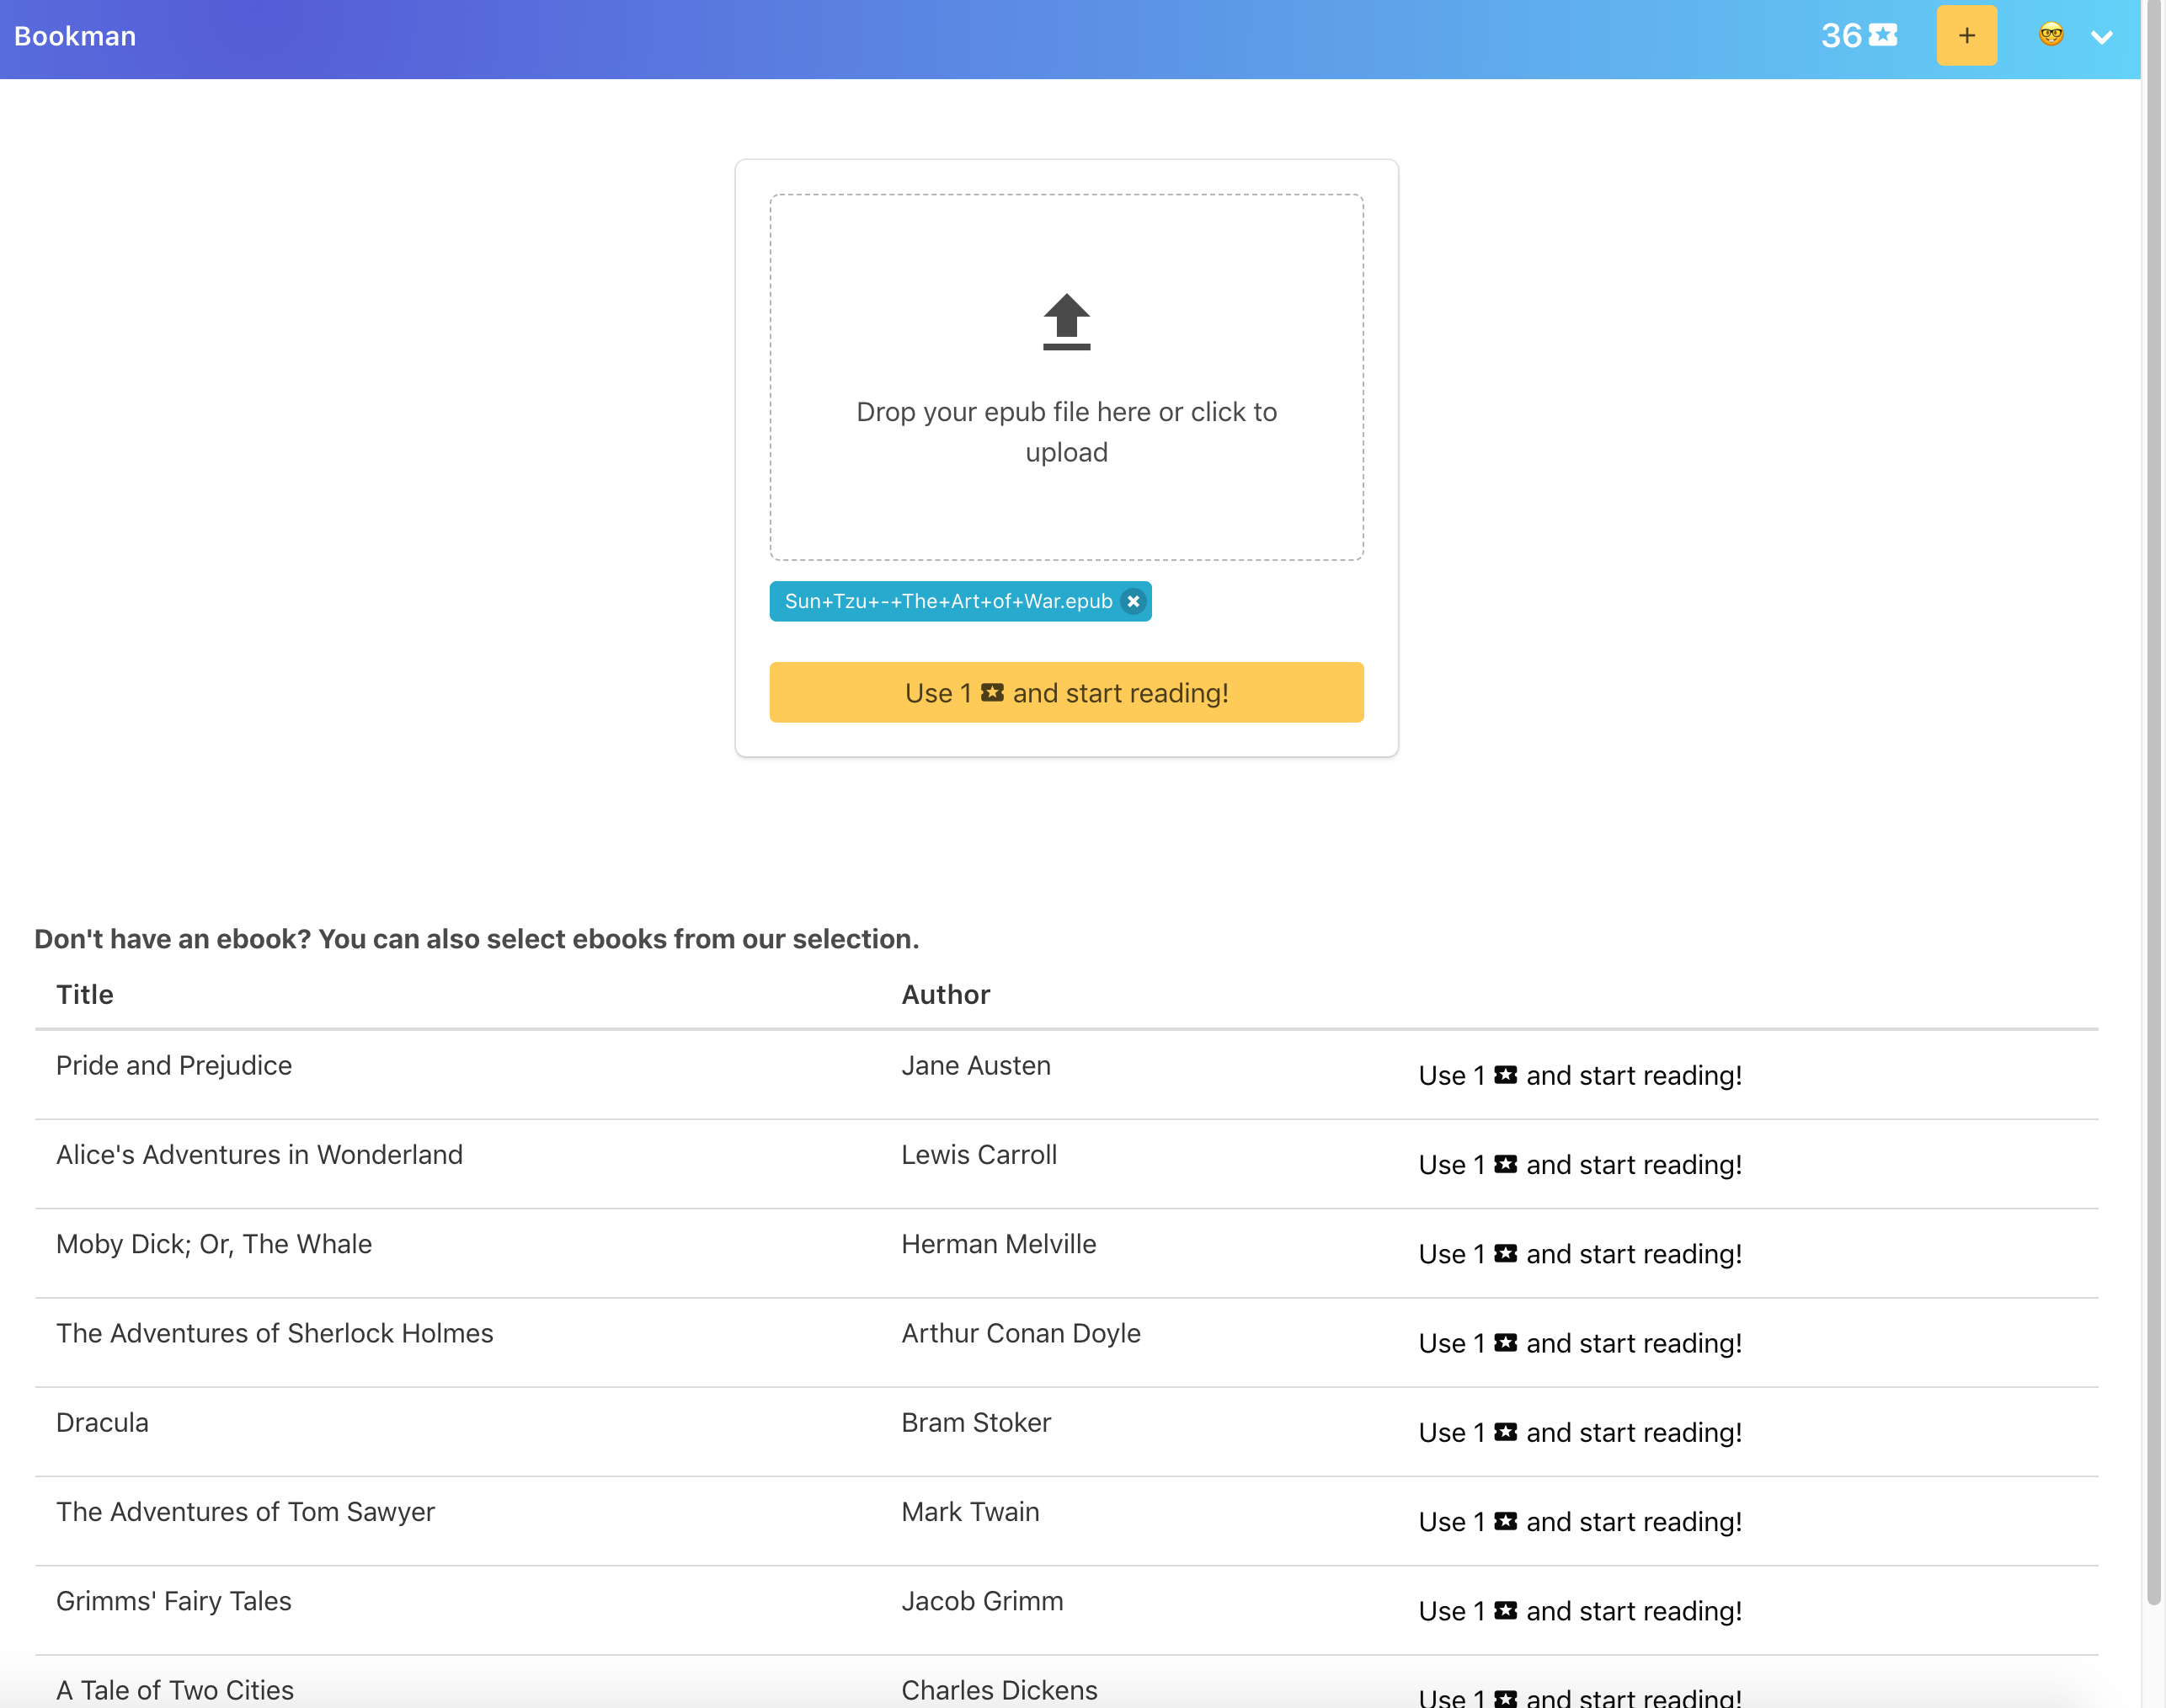Click the 36 tickets counter icon
The width and height of the screenshot is (2166, 1708).
(x=1883, y=36)
